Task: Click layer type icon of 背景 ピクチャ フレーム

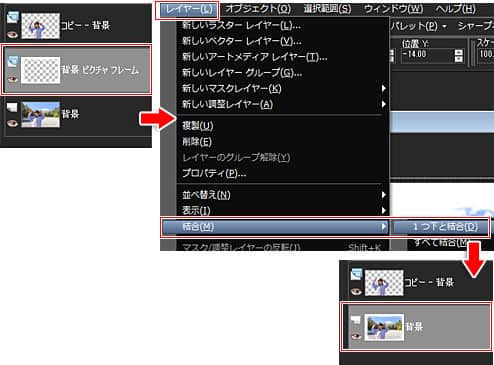Action: point(13,62)
